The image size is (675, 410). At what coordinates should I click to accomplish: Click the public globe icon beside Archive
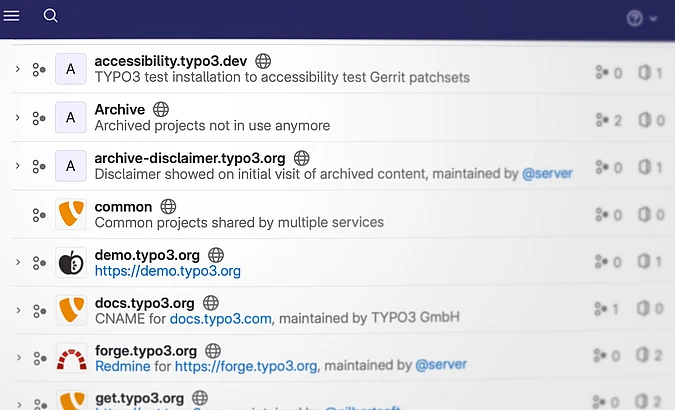[x=161, y=109]
